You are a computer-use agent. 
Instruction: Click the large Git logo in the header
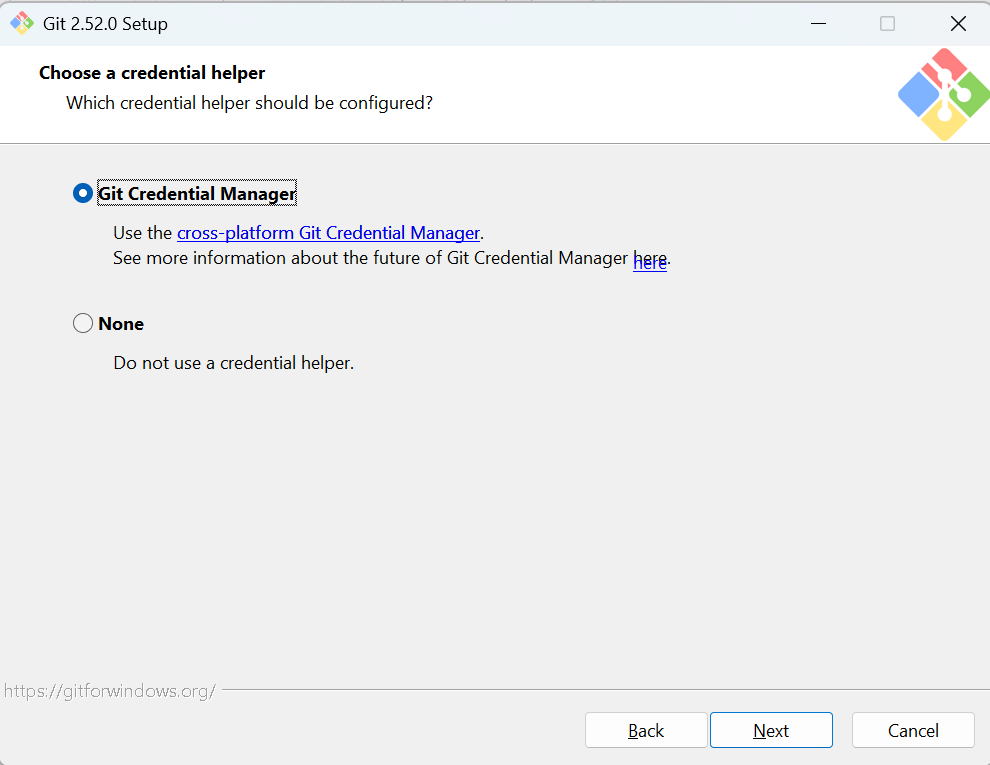(x=943, y=95)
